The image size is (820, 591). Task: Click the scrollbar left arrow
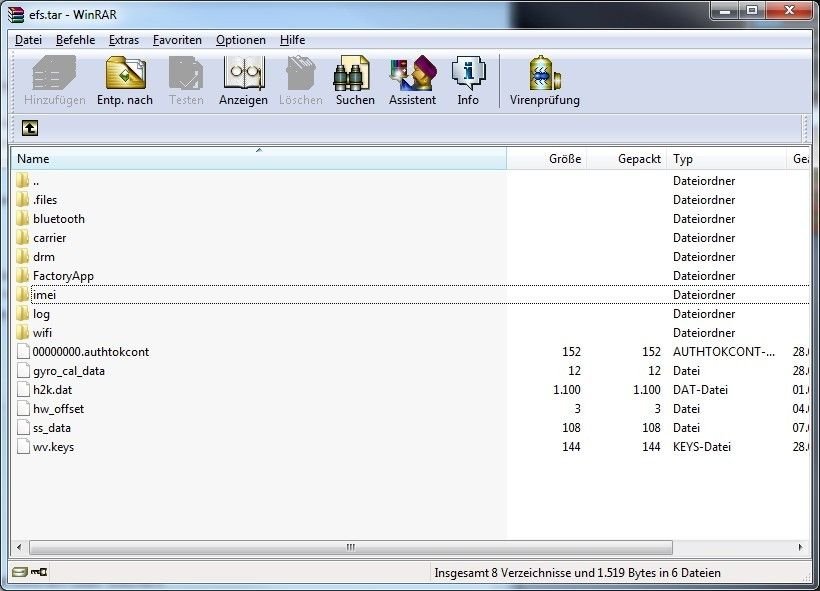click(19, 548)
